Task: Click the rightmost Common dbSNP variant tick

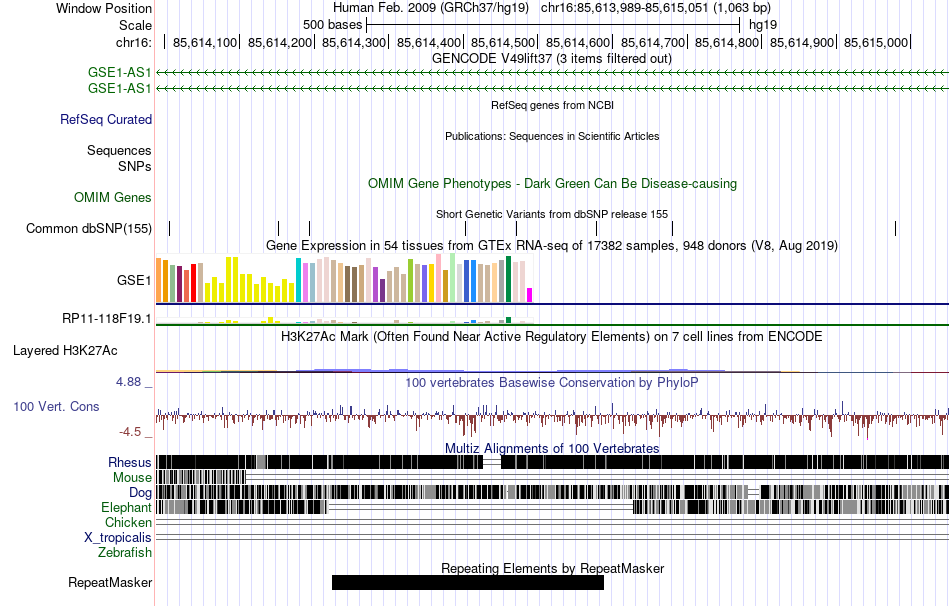Action: pos(895,228)
